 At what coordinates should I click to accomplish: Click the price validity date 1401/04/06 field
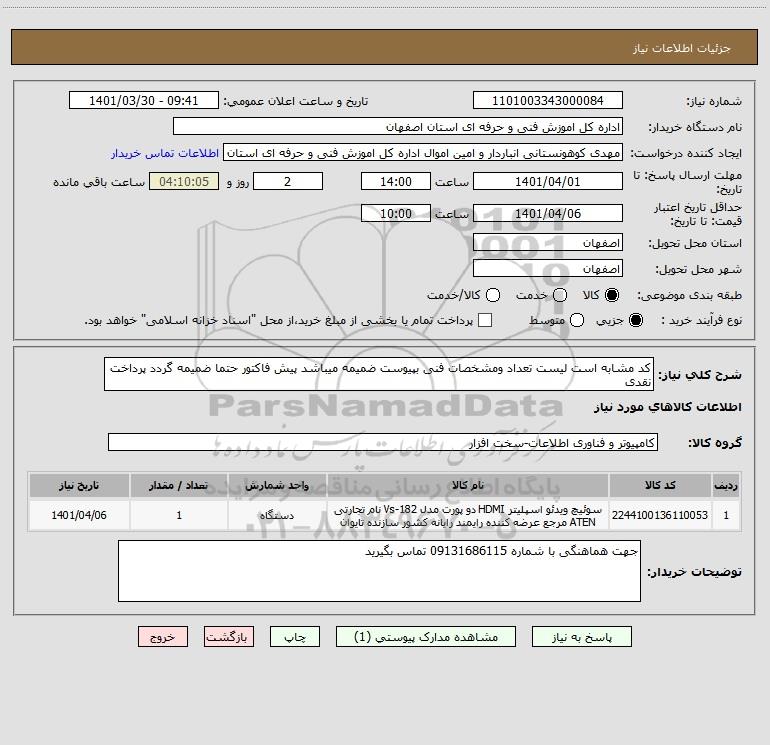[x=548, y=213]
